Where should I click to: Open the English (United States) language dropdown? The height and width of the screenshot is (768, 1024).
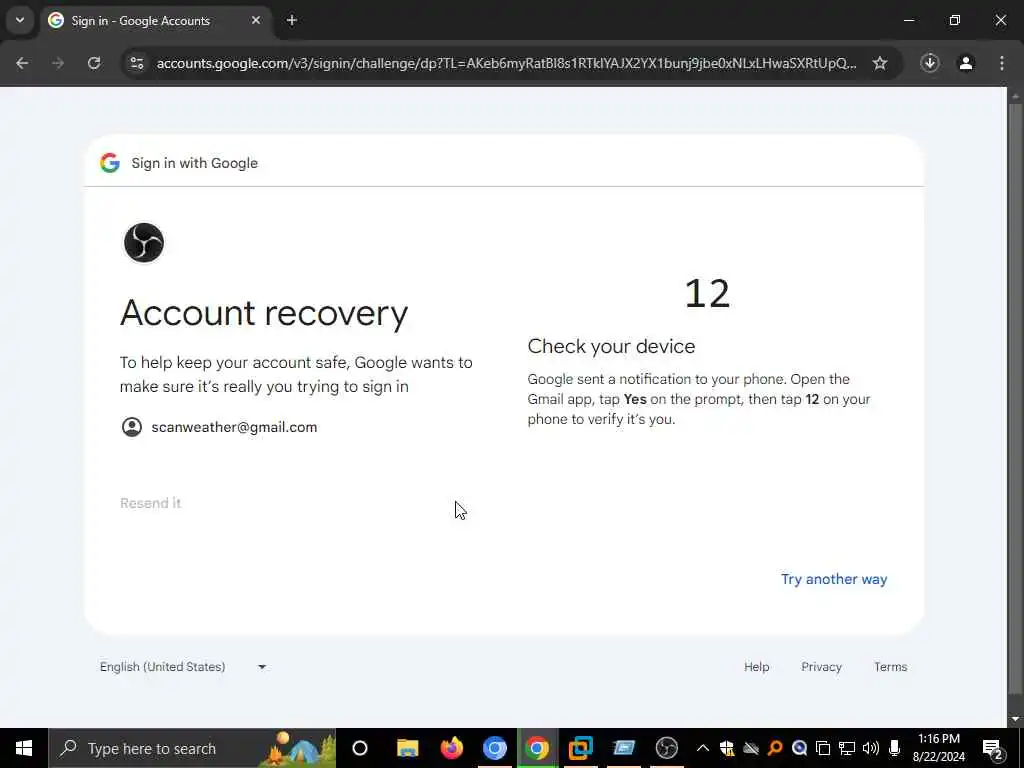[184, 667]
